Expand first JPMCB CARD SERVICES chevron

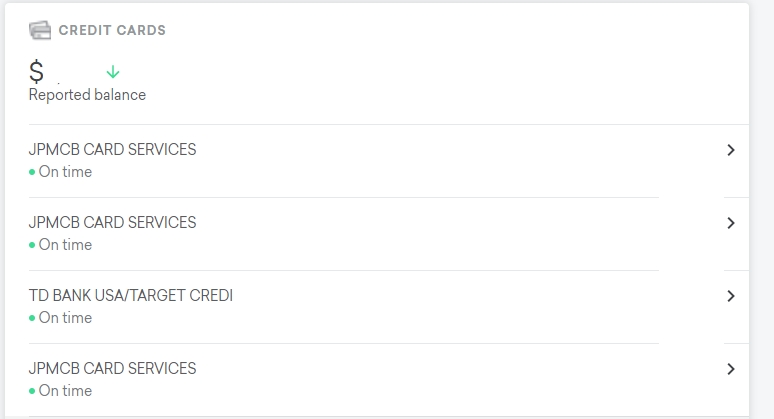(x=731, y=150)
